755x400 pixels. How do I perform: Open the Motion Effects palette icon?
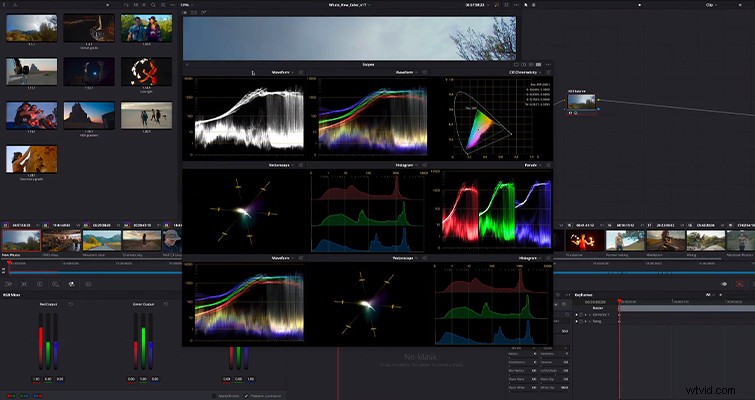[x=88, y=284]
